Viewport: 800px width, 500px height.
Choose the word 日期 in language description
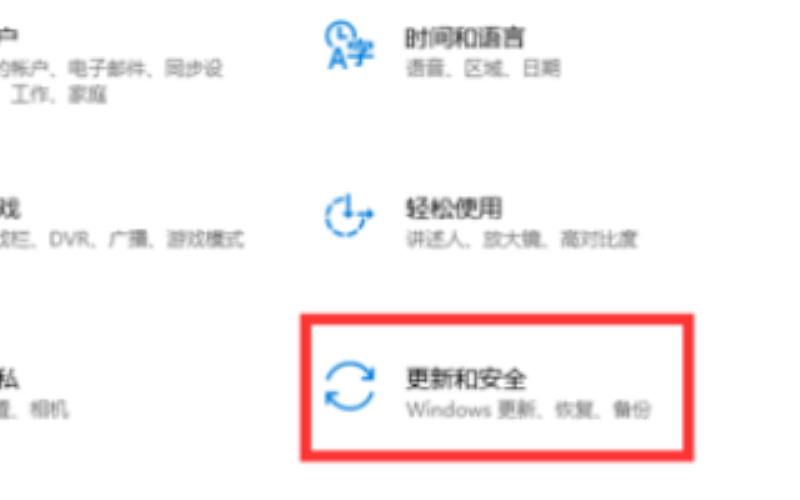[x=542, y=68]
